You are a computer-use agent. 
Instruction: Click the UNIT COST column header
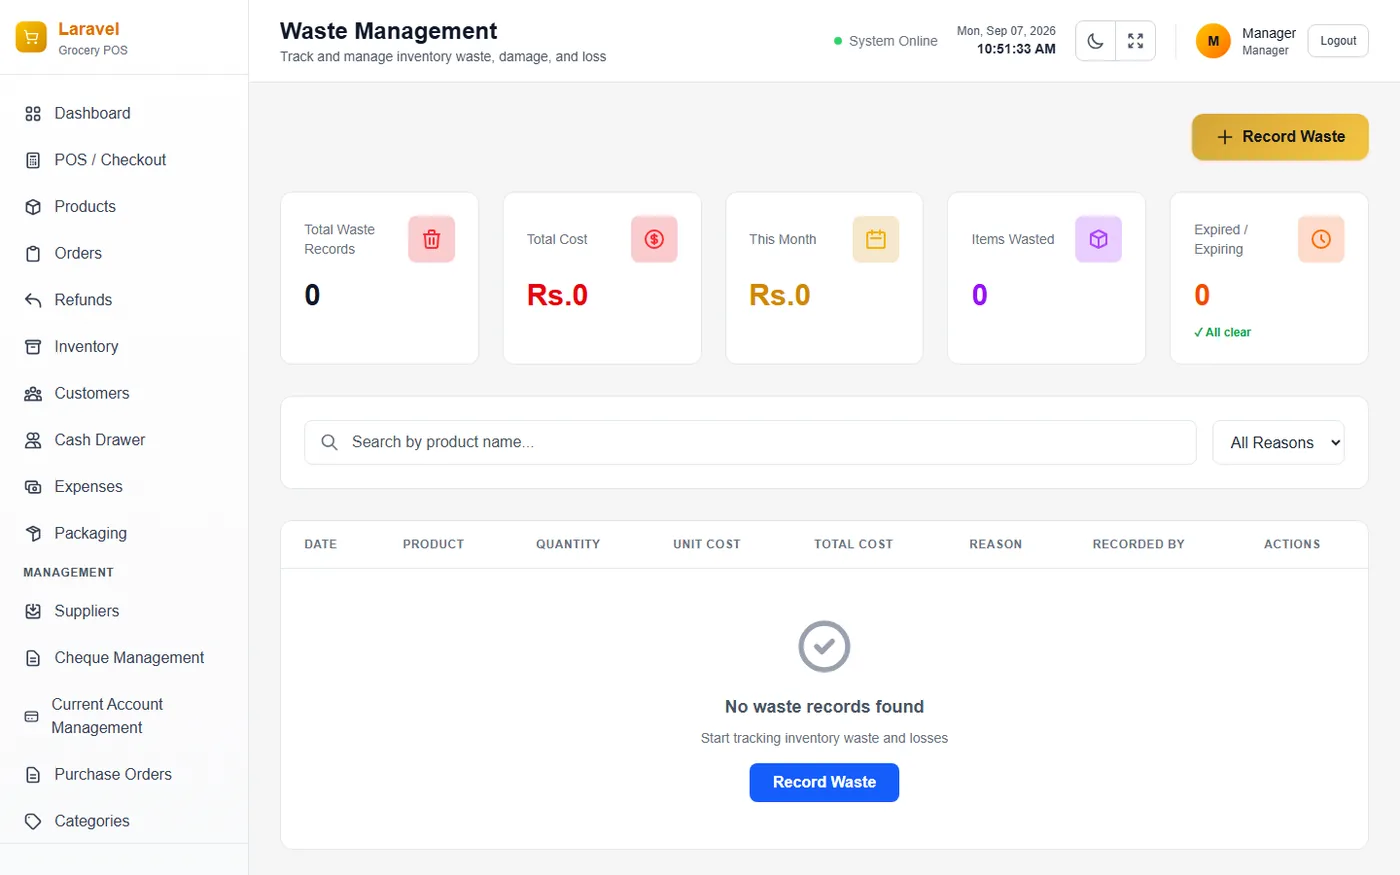coord(707,545)
